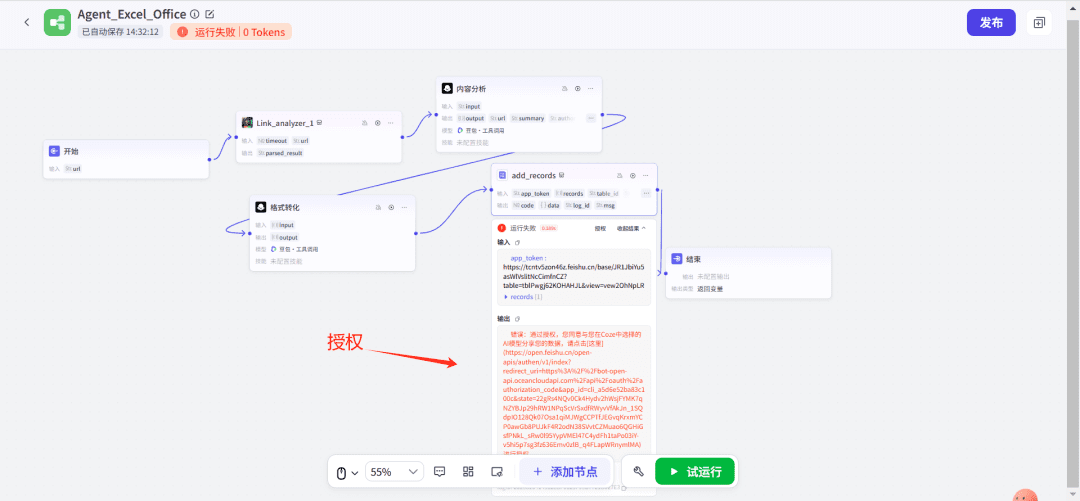Open the wrench debug tool icon

pyautogui.click(x=639, y=472)
